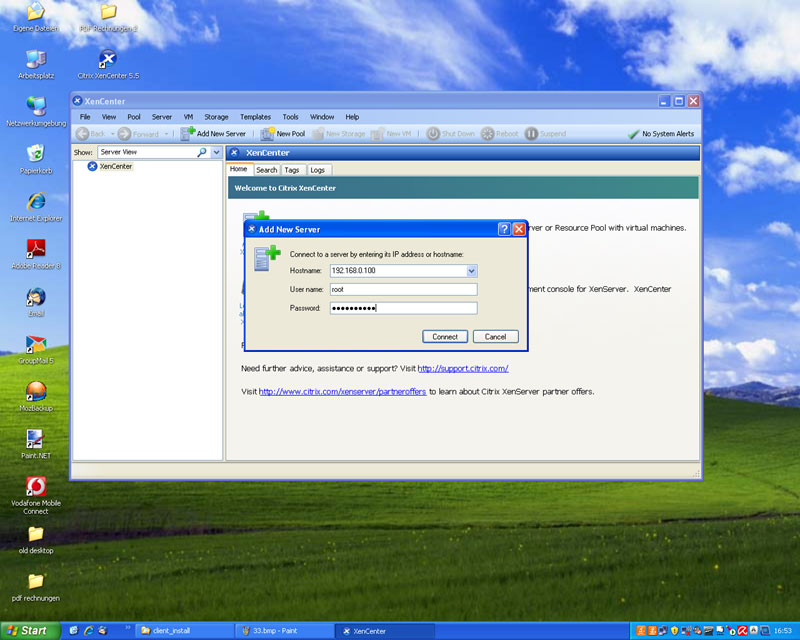Viewport: 800px width, 640px height.
Task: Expand the Server View dropdown arrow
Action: click(216, 152)
